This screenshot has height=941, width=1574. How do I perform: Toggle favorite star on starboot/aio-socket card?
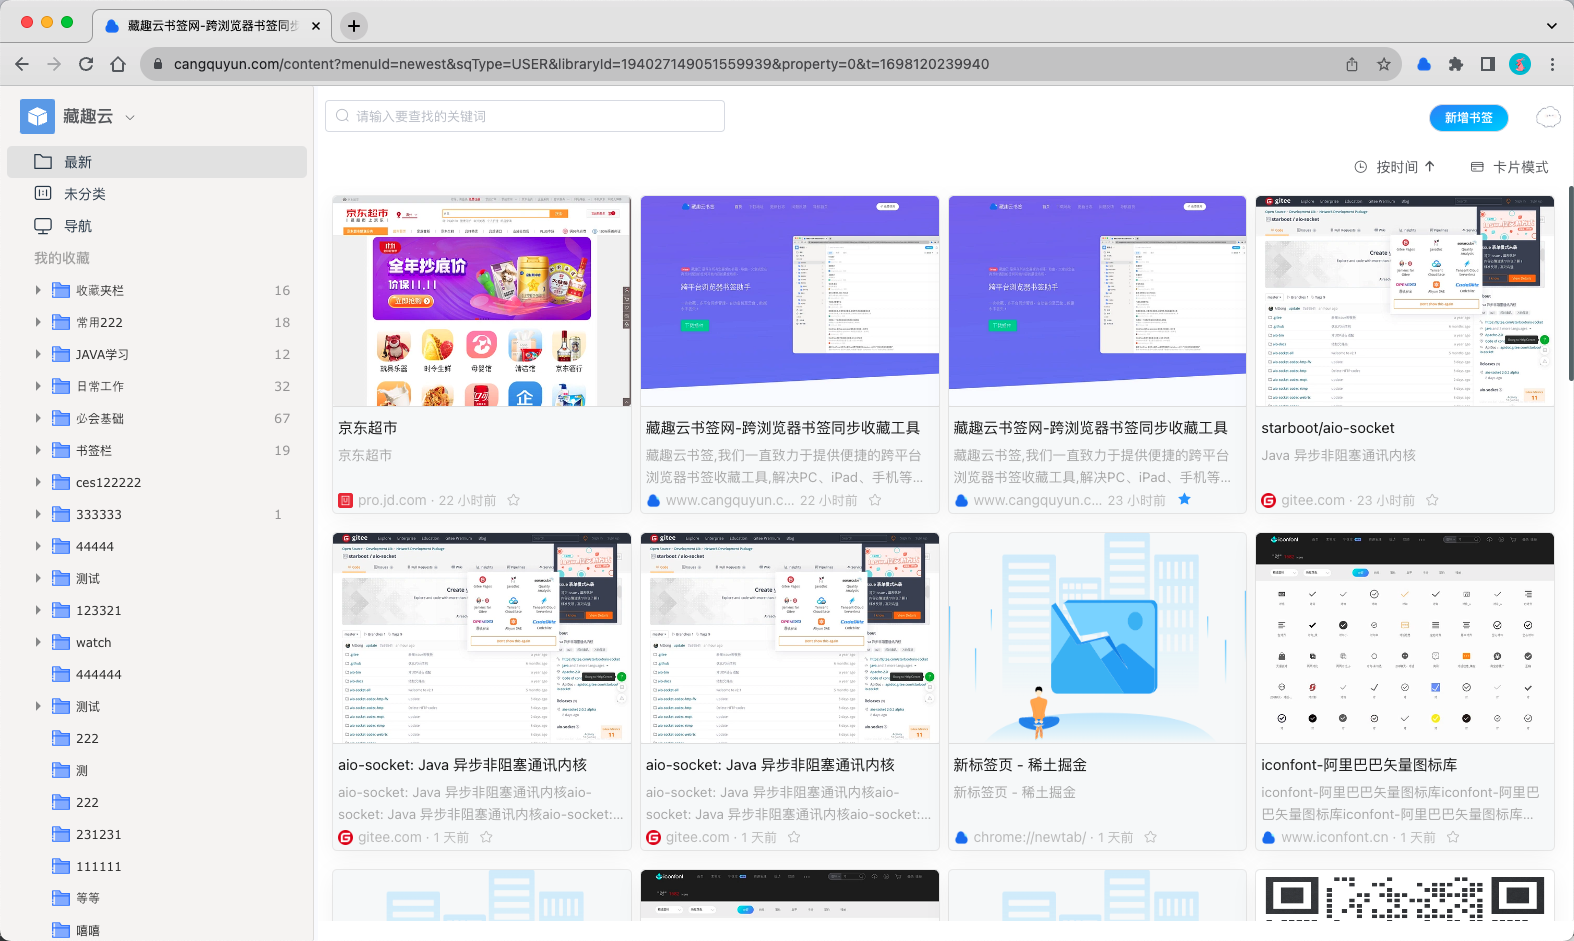coord(1432,500)
